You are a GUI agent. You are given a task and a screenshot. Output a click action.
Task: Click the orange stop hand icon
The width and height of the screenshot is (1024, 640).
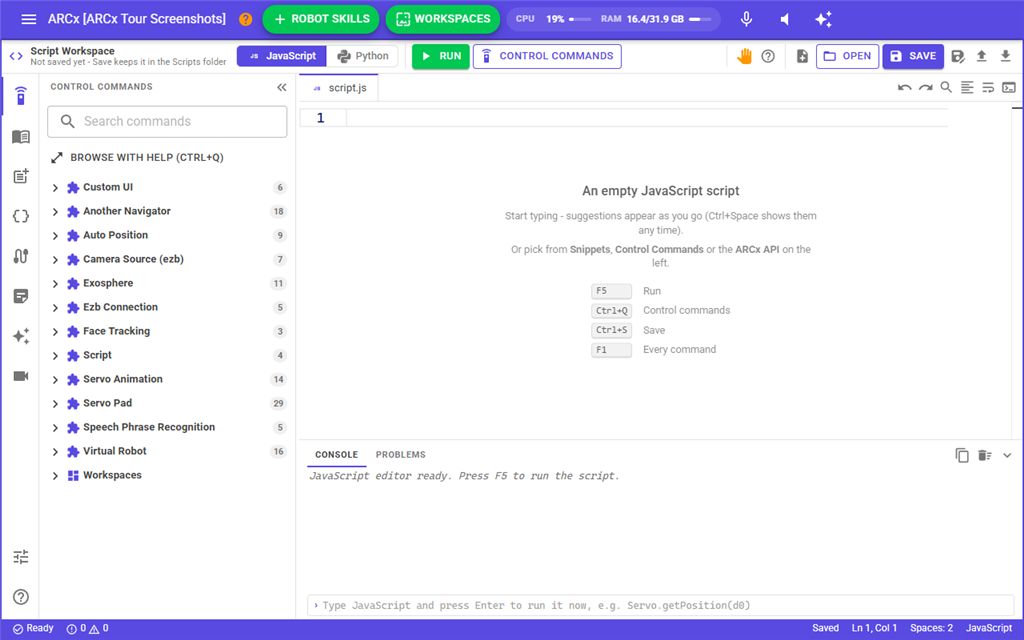coord(744,56)
